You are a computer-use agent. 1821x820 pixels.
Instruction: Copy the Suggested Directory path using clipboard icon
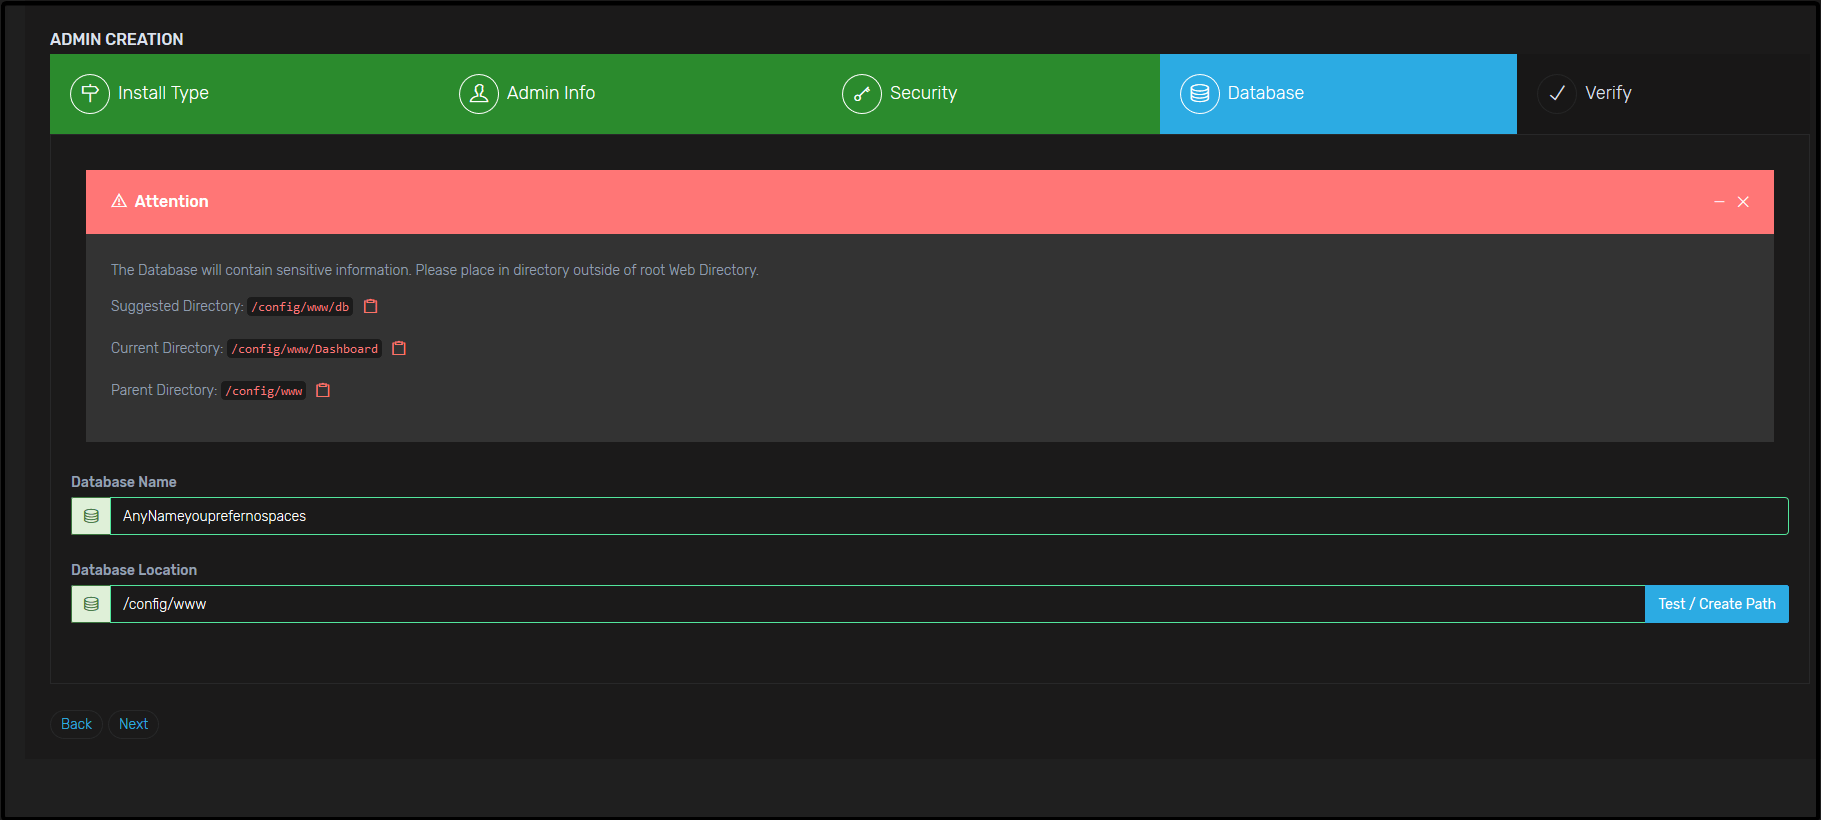[371, 307]
